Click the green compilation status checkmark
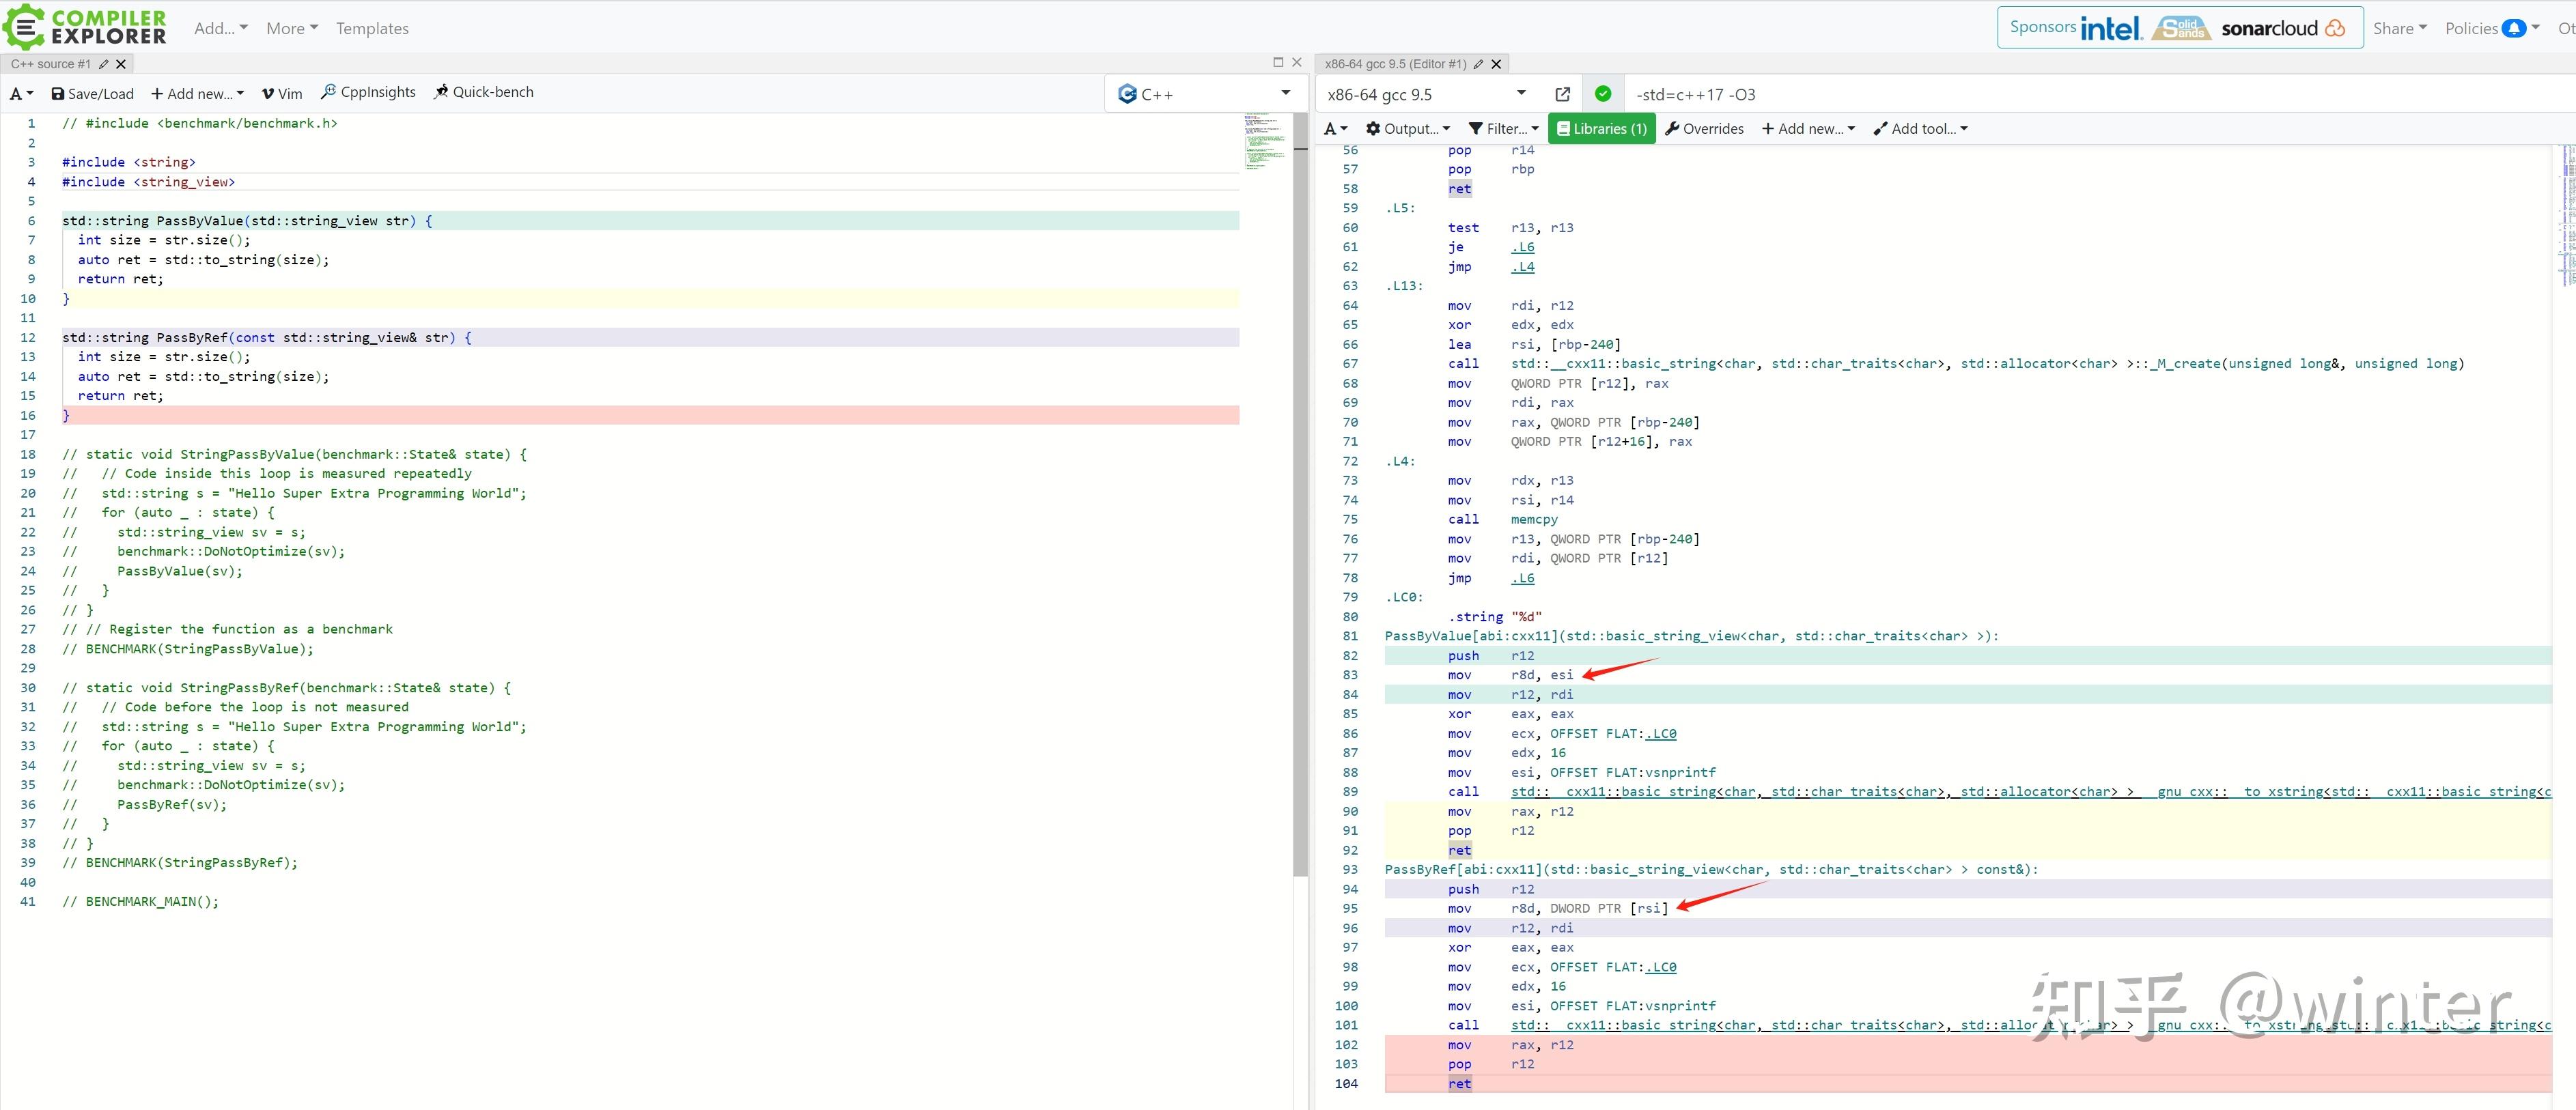Screen dimensions: 2576x1110 pyautogui.click(x=1603, y=94)
